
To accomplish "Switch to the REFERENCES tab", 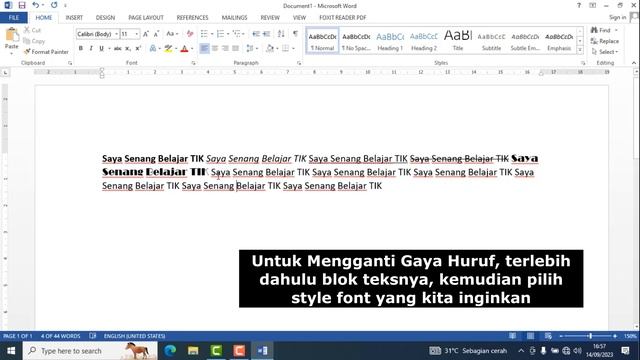I will pos(192,18).
